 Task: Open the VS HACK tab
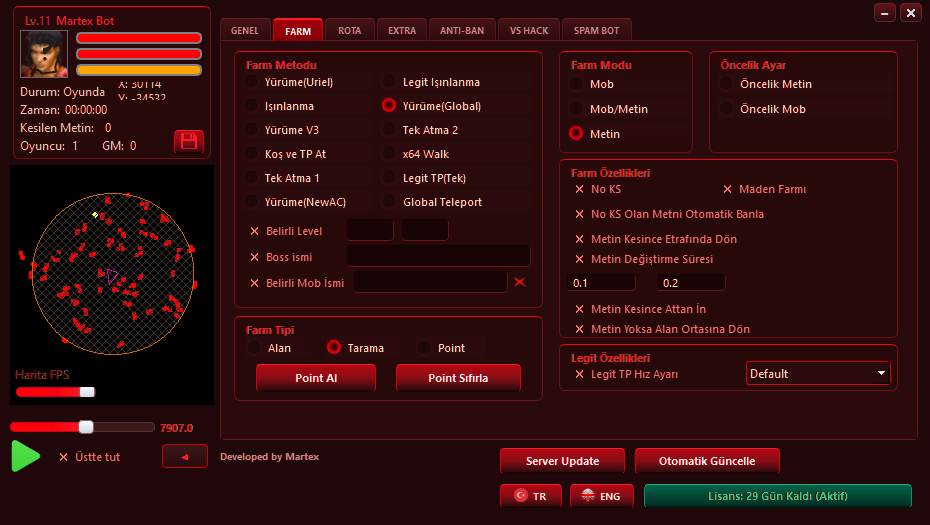529,30
